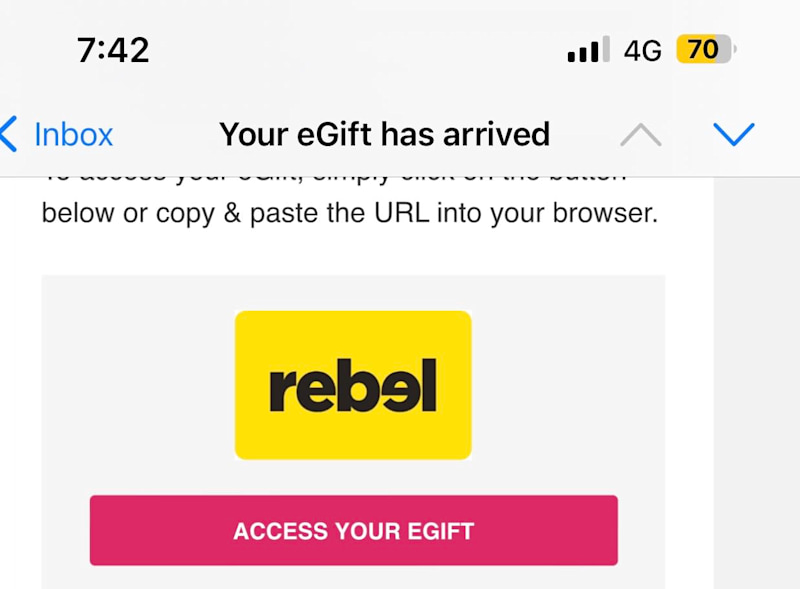Tap the yellow battery icon showing 70
The width and height of the screenshot is (800, 589).
click(706, 50)
